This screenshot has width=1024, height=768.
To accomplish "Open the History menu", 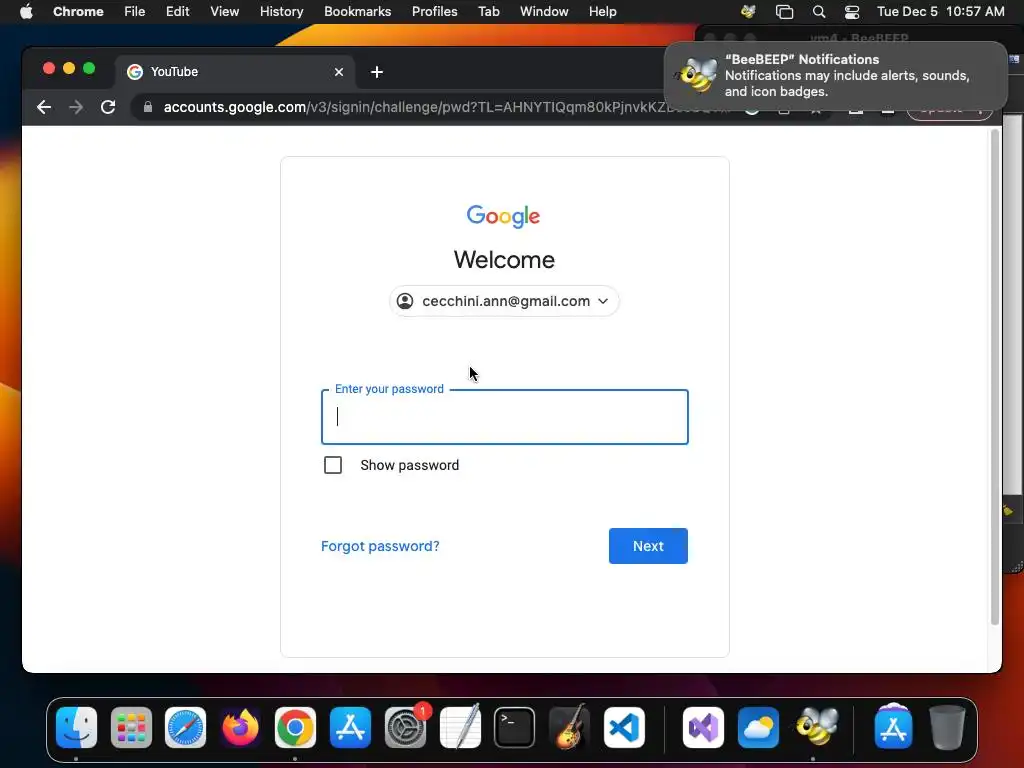I will pos(281,11).
